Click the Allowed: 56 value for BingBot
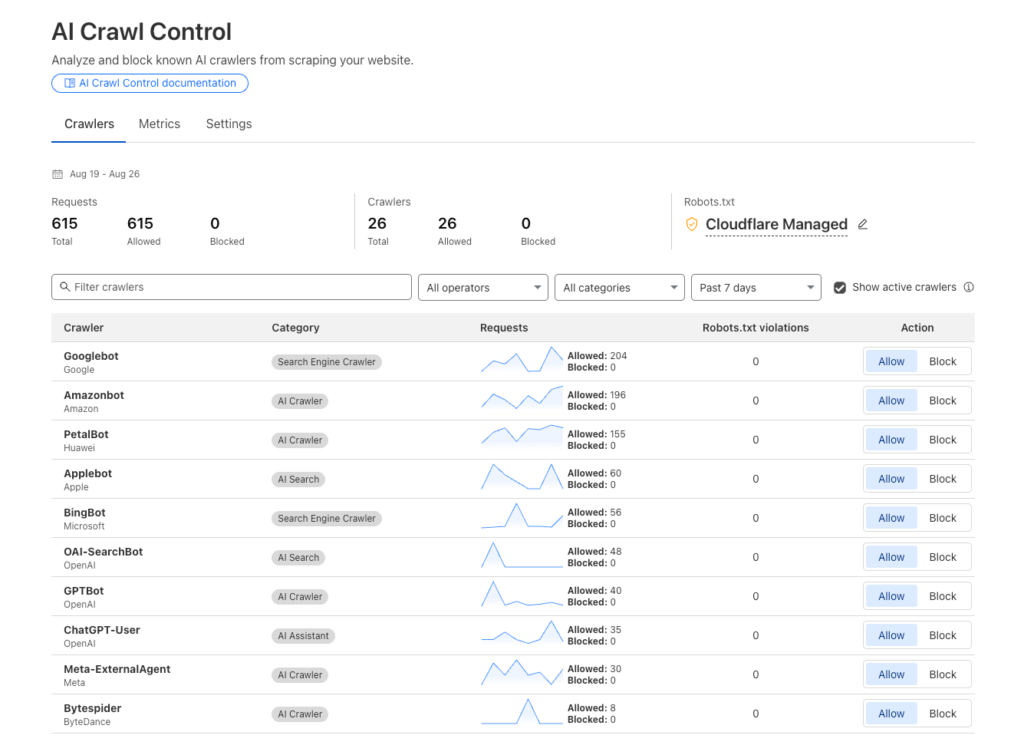The height and width of the screenshot is (755, 1024). tap(594, 513)
